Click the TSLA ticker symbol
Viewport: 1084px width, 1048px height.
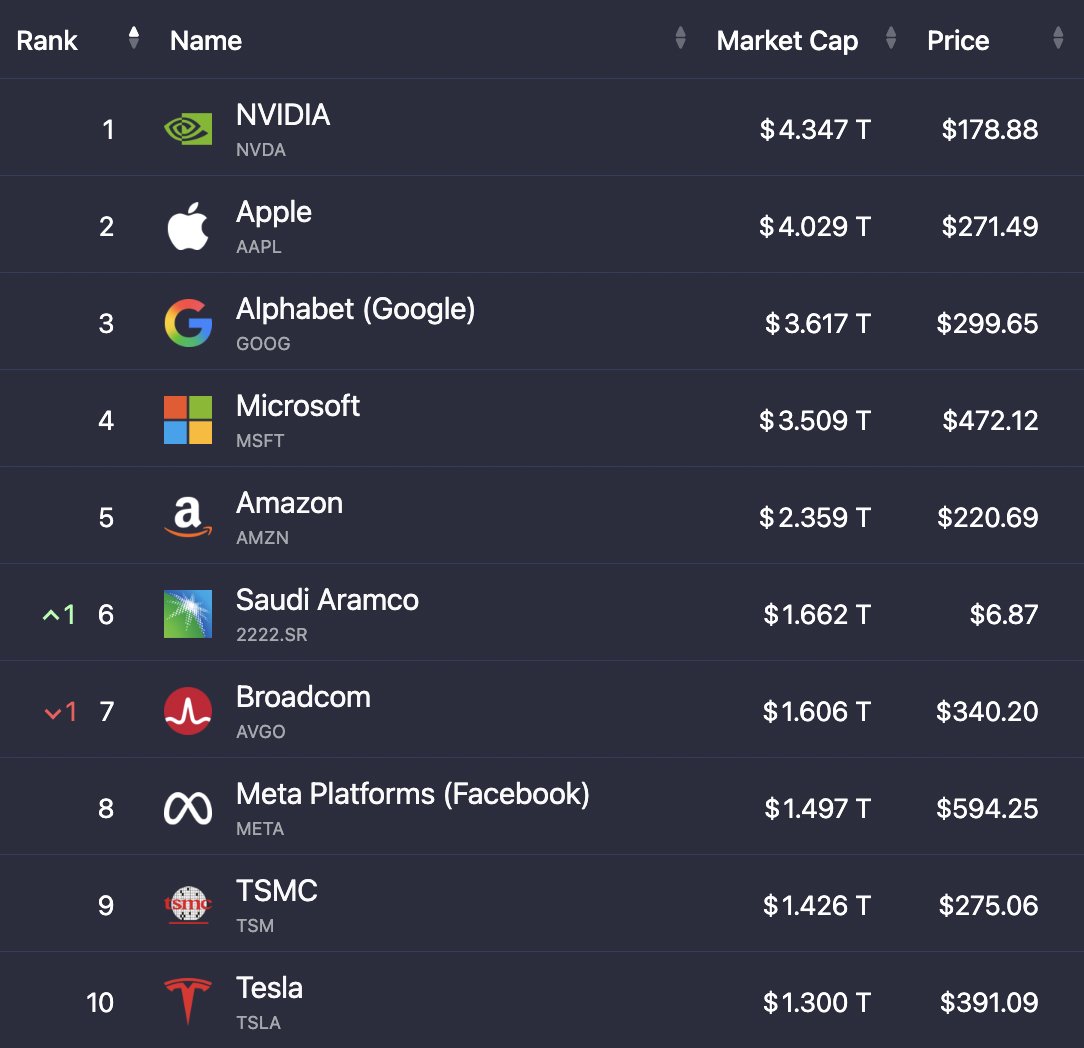coord(259,1022)
